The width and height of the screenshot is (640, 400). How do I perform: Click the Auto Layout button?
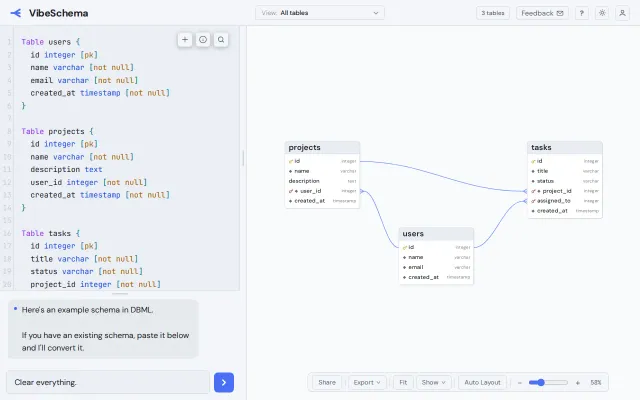coord(482,382)
